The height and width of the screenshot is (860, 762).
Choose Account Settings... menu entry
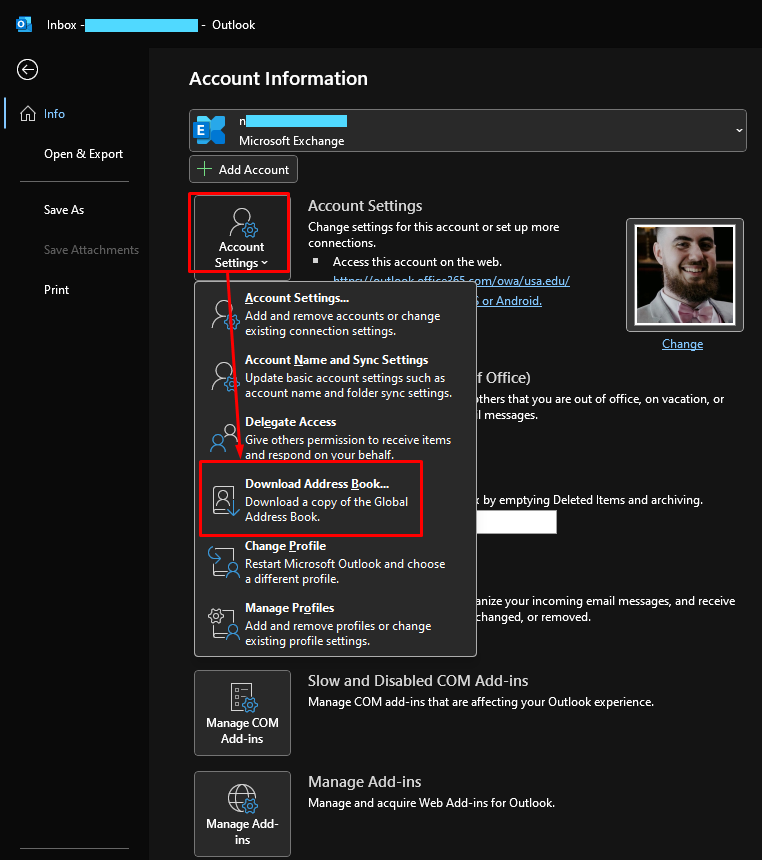click(335, 314)
